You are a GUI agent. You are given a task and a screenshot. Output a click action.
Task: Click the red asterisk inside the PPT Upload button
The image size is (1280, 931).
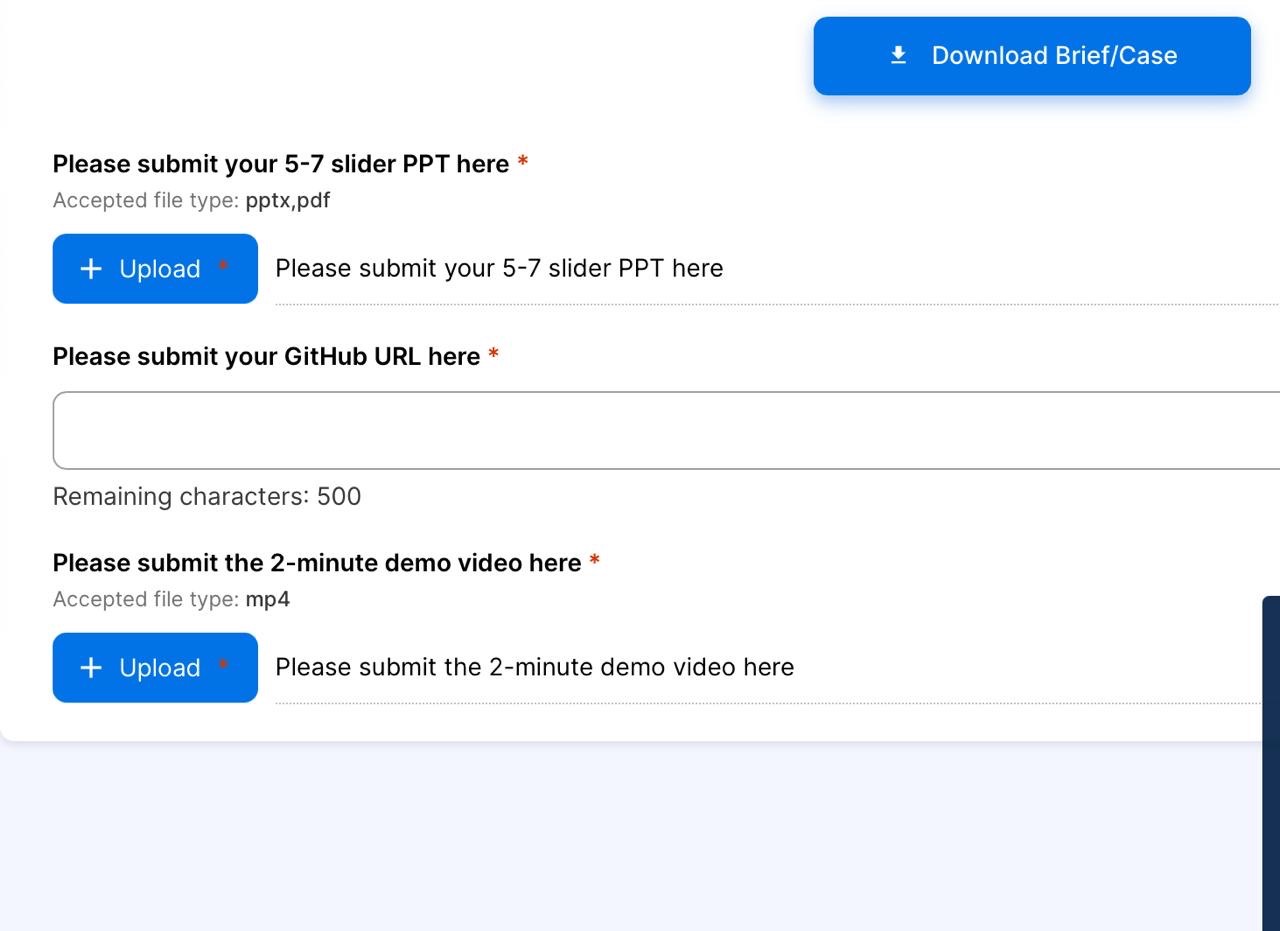223,266
